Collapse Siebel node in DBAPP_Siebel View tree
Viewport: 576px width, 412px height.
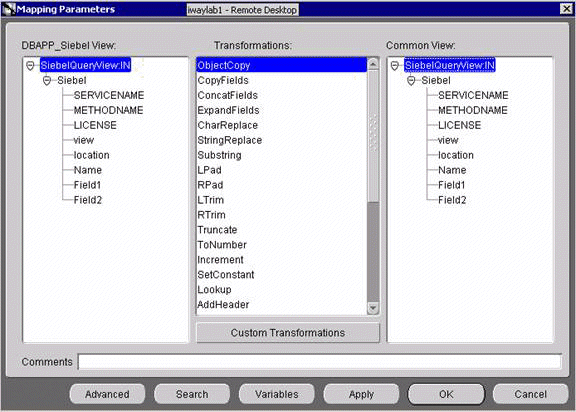[x=47, y=80]
